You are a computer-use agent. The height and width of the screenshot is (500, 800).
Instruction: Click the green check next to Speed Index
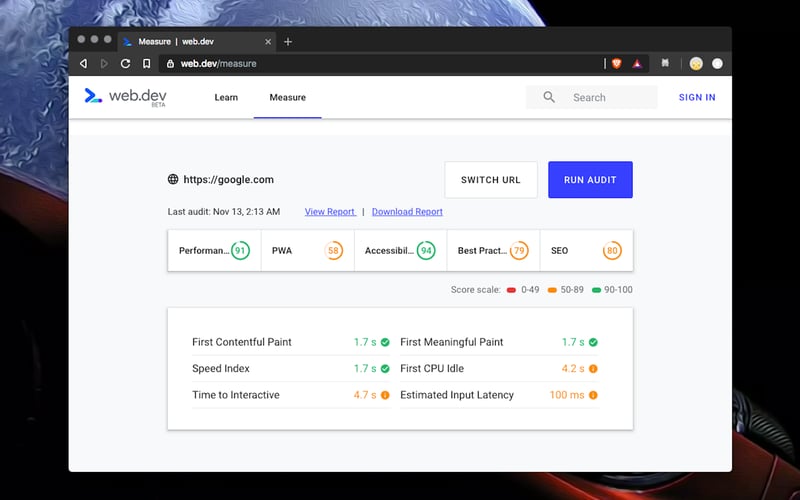click(385, 368)
